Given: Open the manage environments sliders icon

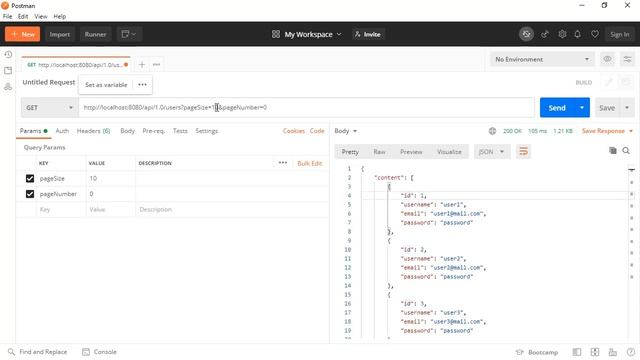Looking at the screenshot, I should 627,60.
